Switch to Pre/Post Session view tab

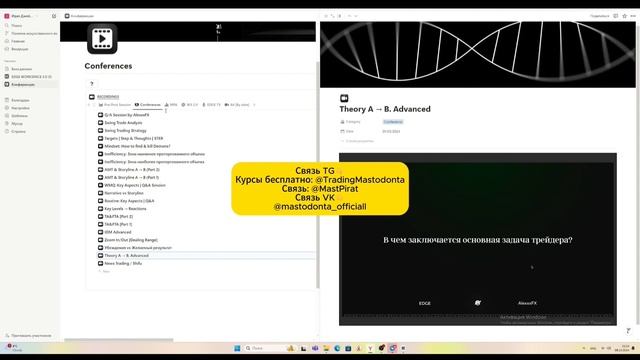[x=115, y=105]
